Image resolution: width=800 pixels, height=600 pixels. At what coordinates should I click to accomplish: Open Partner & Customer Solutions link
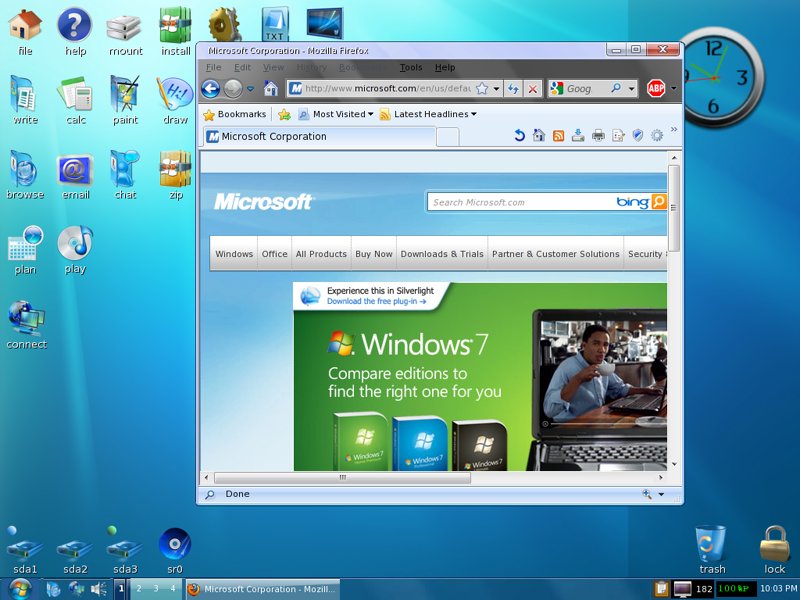(x=556, y=254)
